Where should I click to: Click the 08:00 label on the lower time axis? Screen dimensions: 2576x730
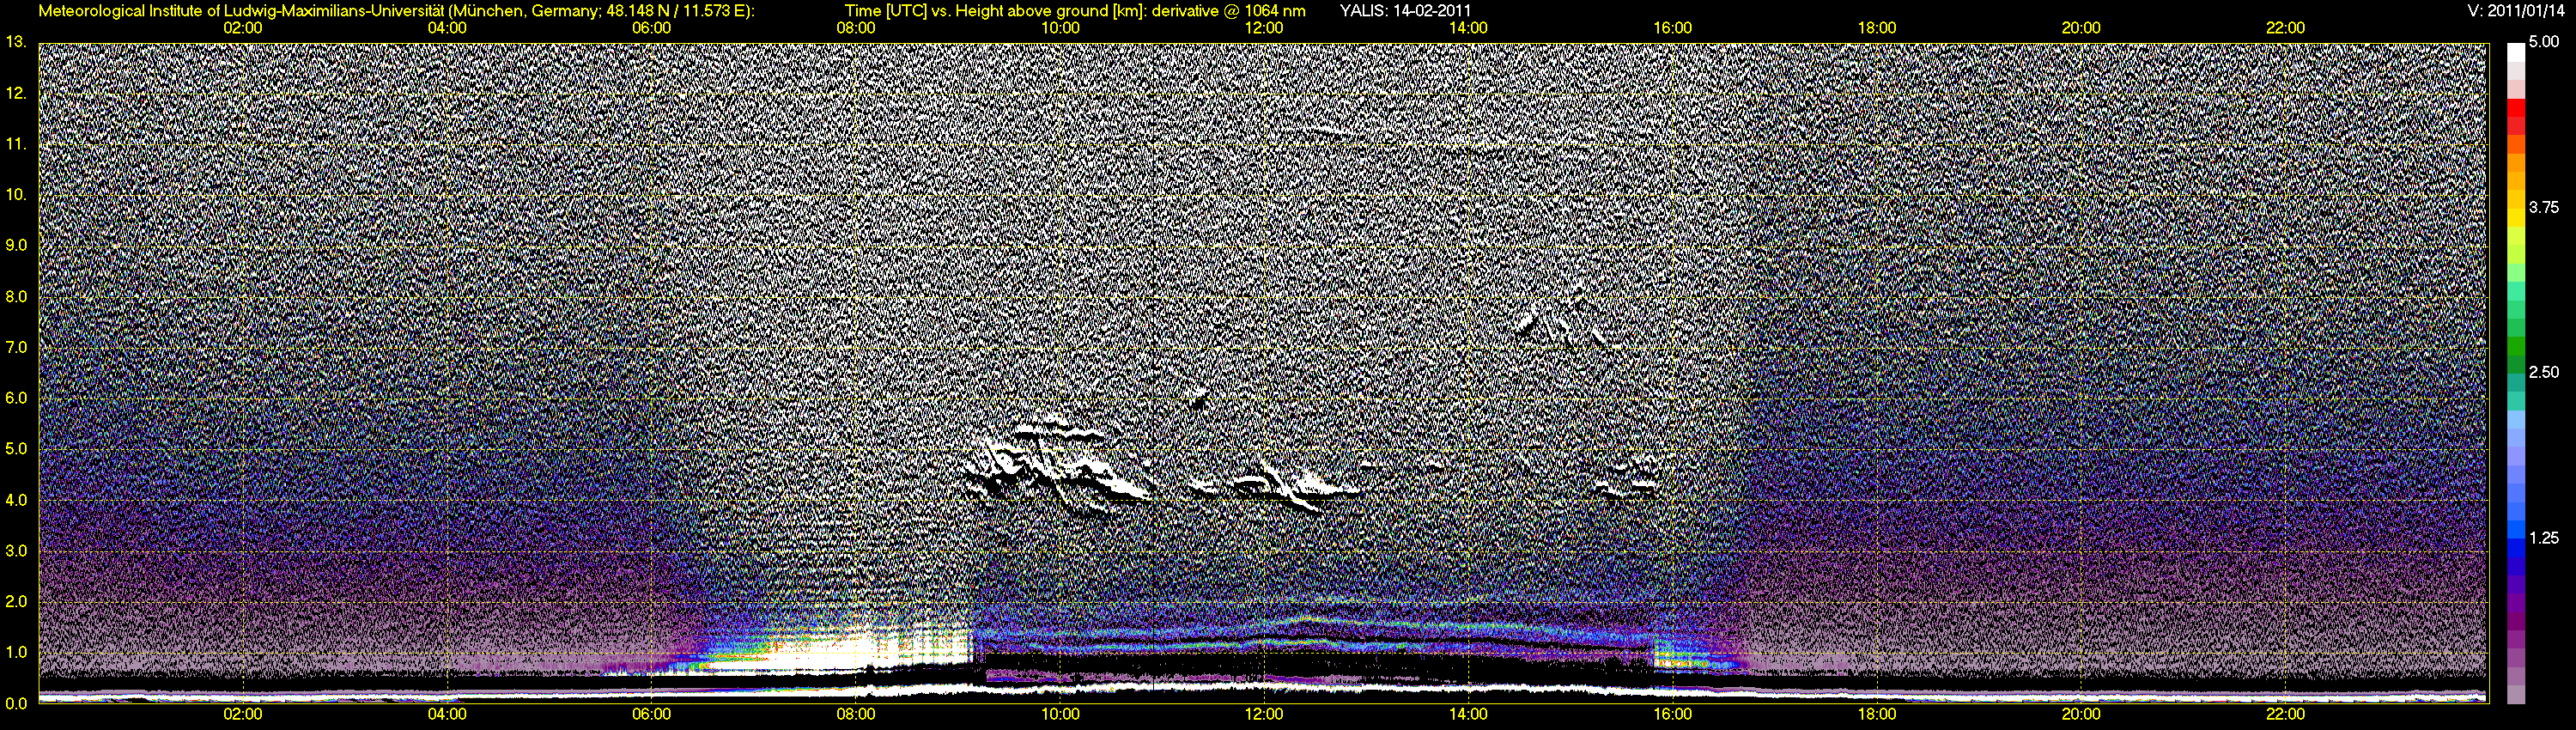pyautogui.click(x=856, y=715)
